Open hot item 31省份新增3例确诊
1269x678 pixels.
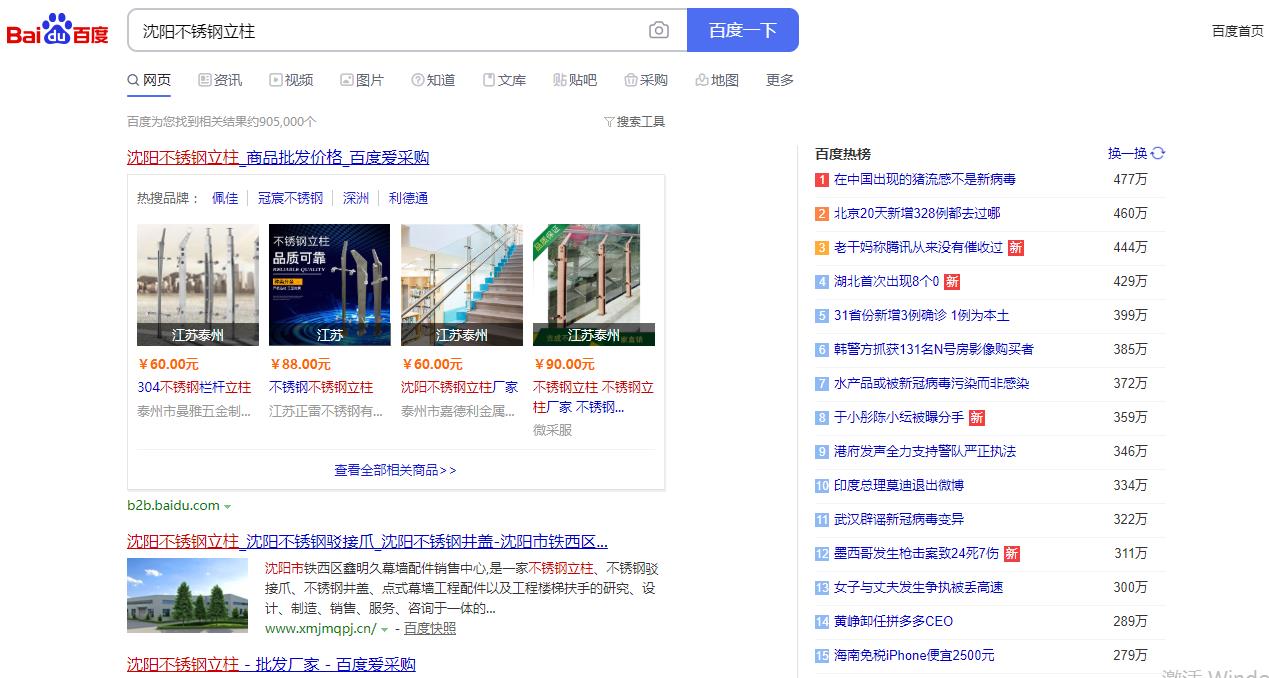coord(922,316)
